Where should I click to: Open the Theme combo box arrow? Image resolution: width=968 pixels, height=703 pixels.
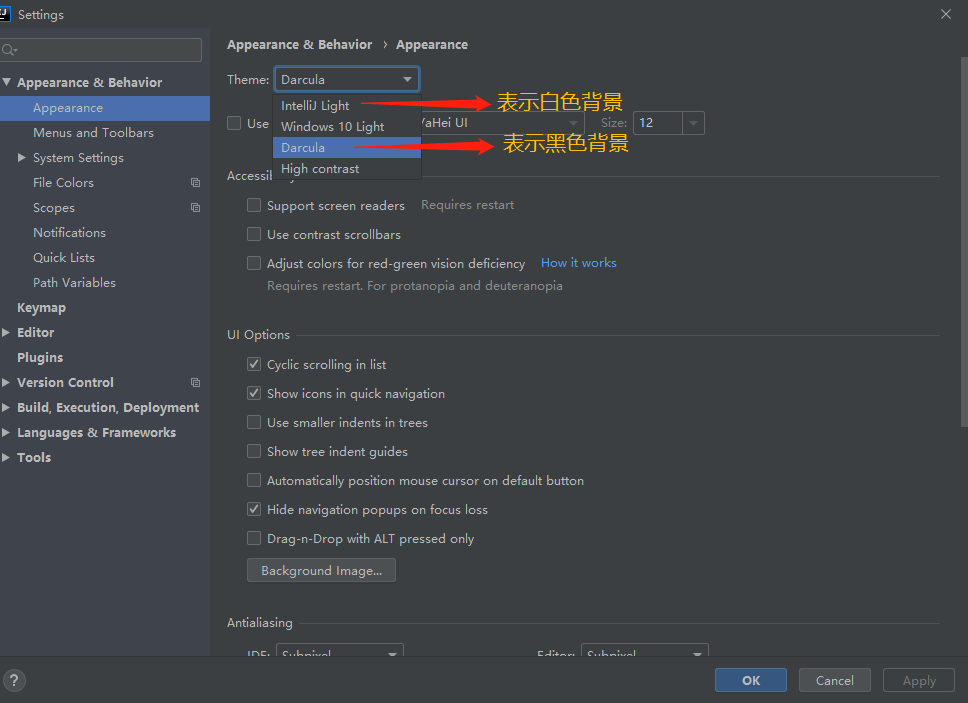tap(407, 80)
